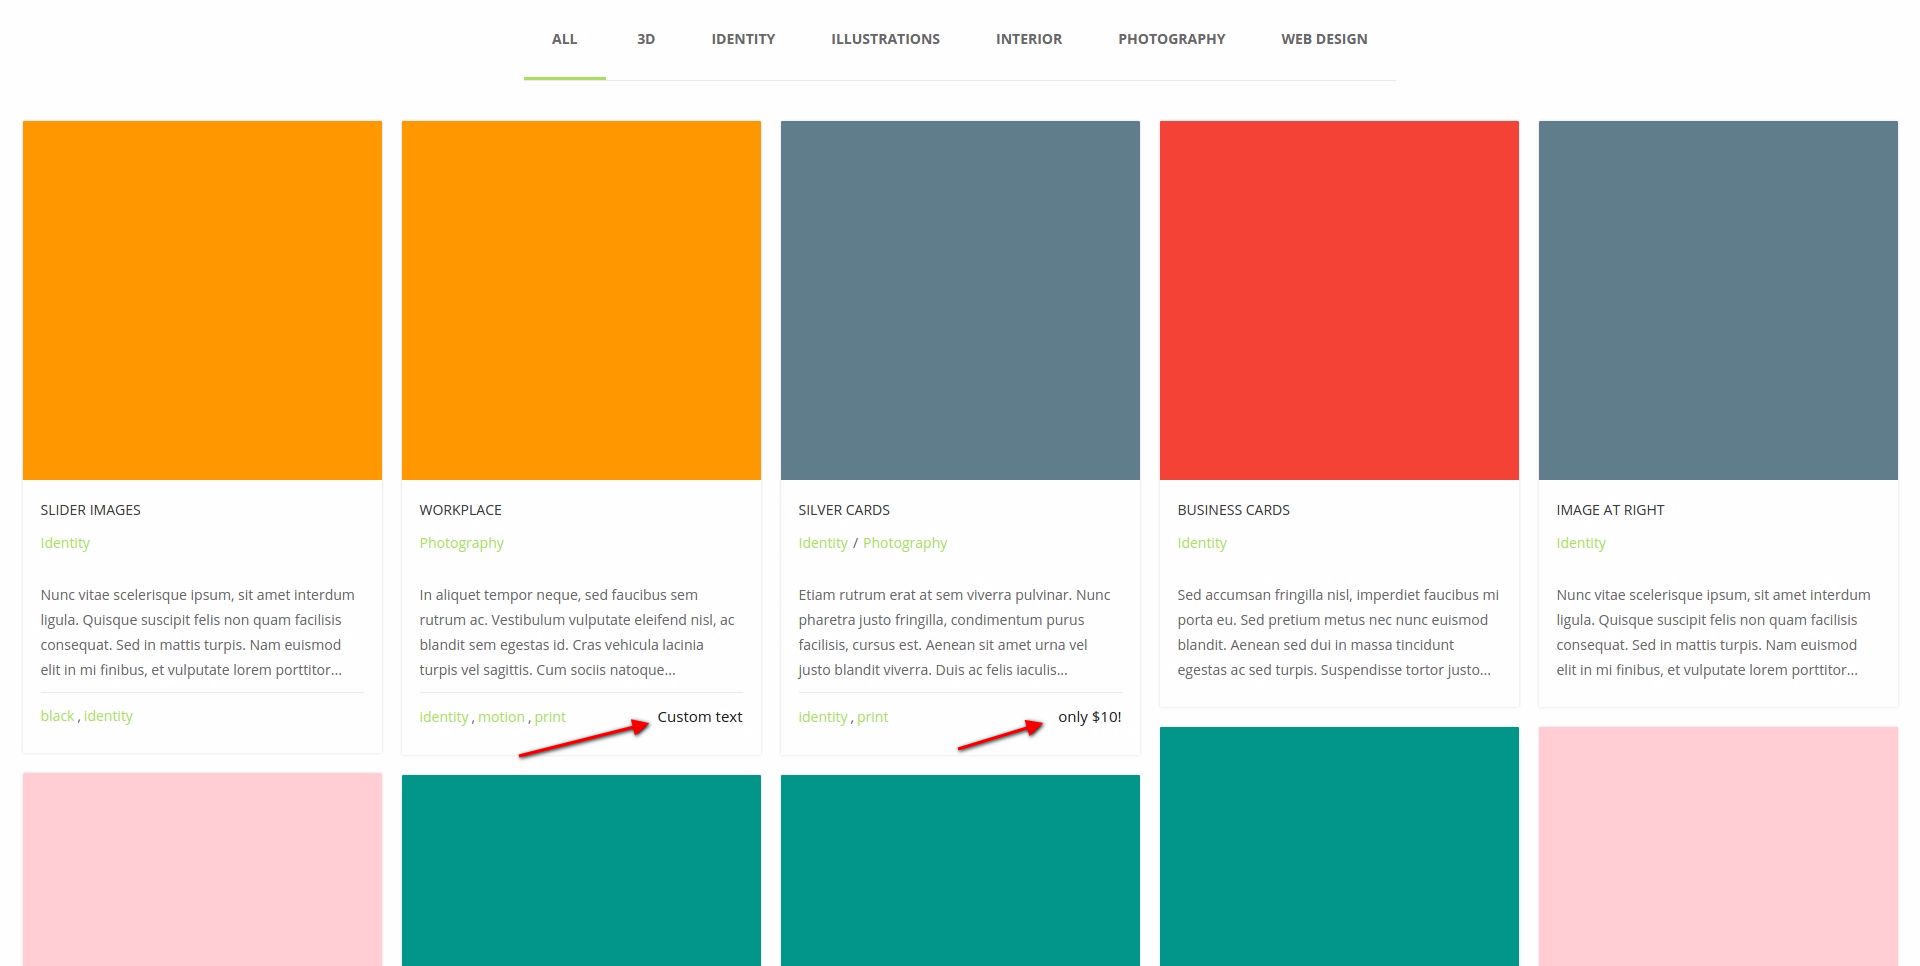Click Photography category under Workplace

[x=461, y=543]
